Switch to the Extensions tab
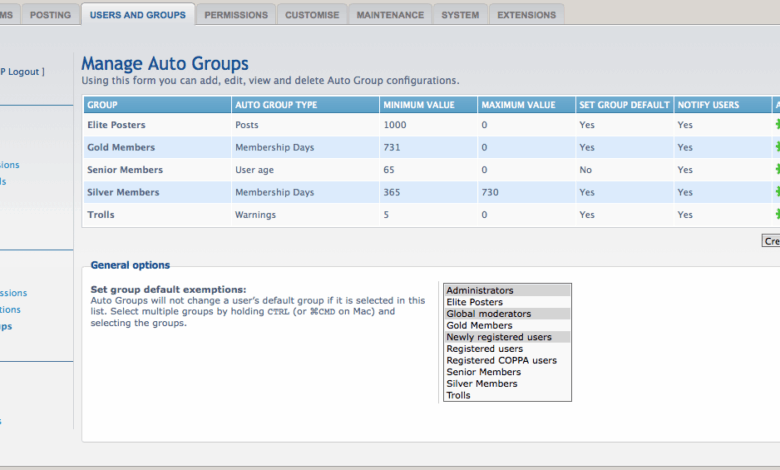The image size is (780, 470). tap(527, 15)
